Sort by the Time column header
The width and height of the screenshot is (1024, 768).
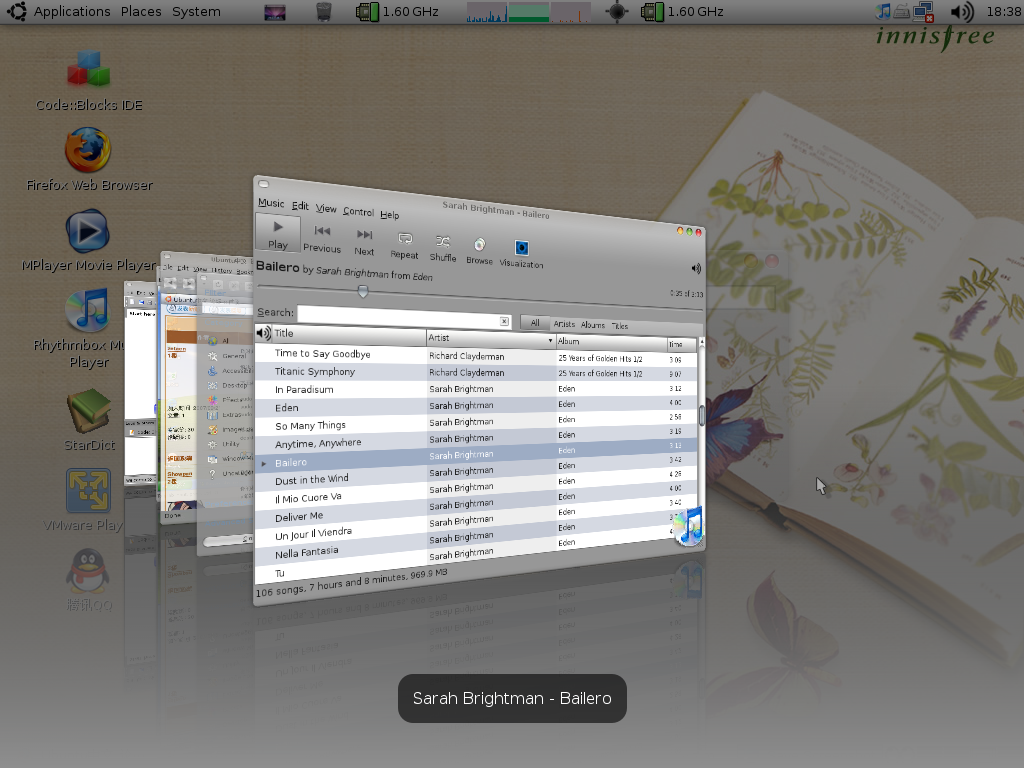pos(682,344)
